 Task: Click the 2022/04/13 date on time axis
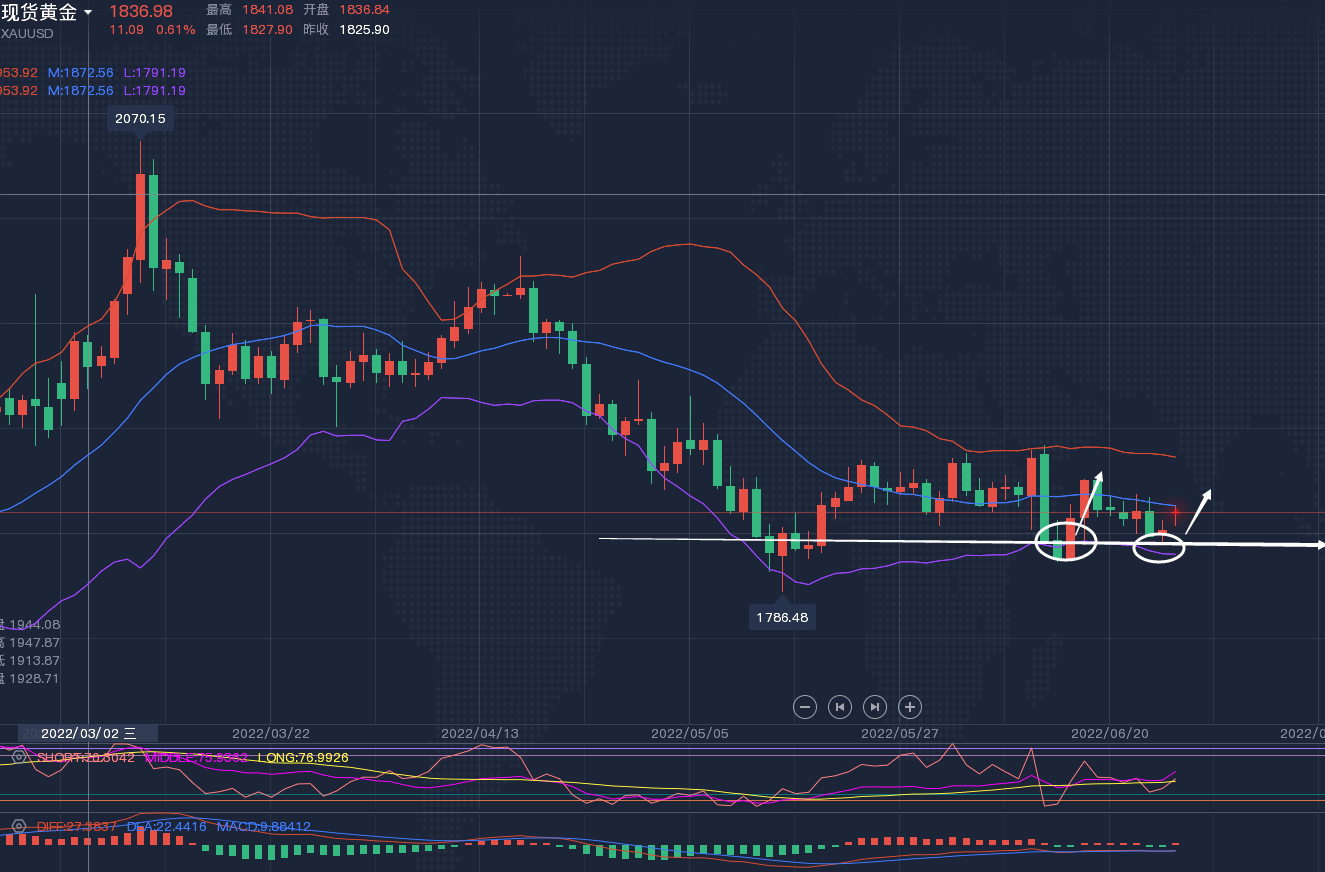coord(480,733)
